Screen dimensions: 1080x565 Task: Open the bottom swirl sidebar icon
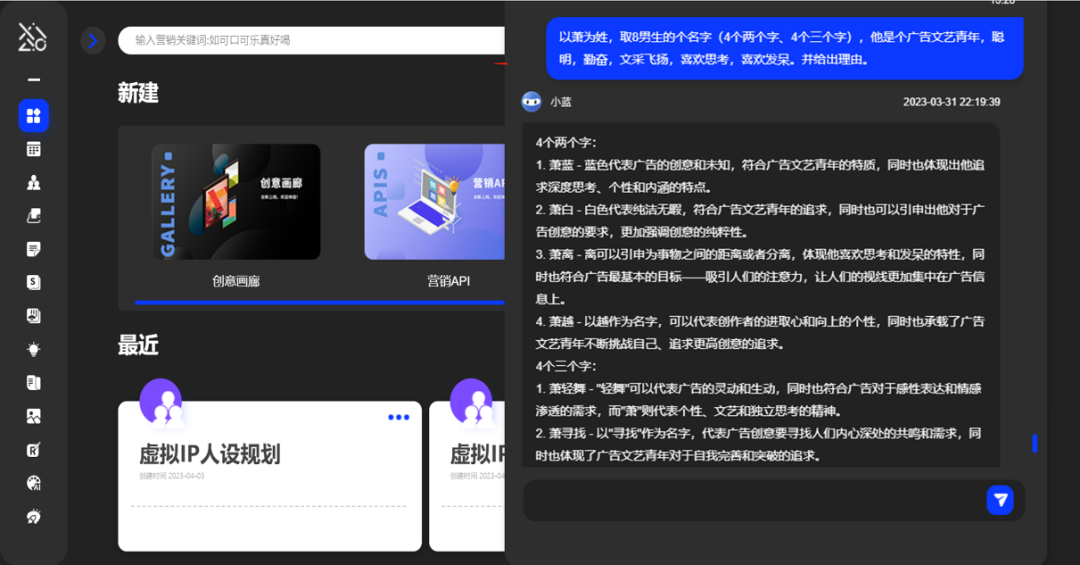(34, 516)
